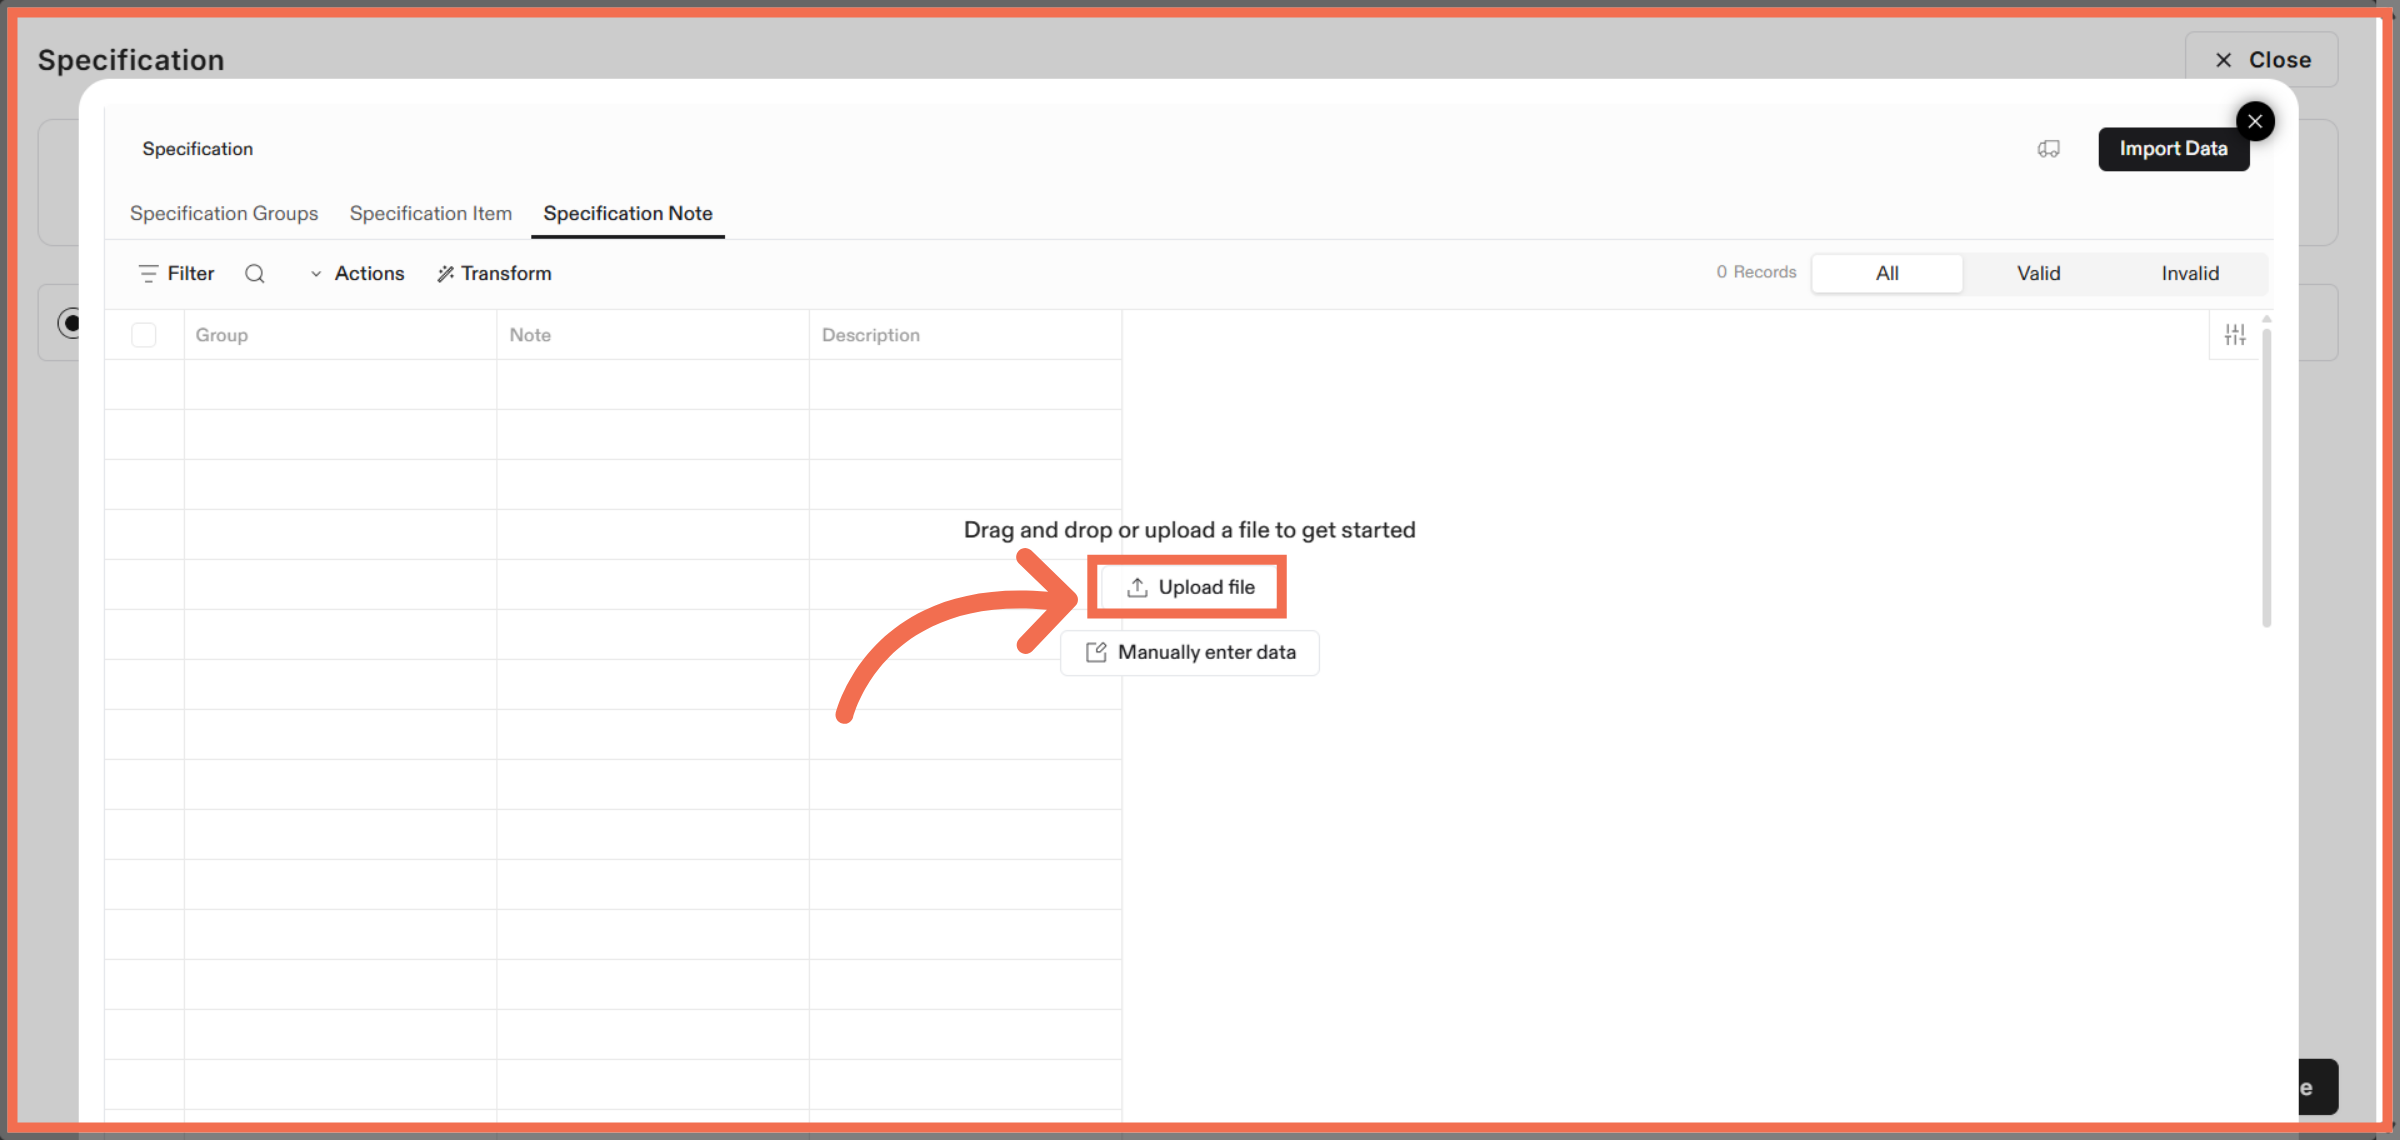Click the circular X icon on the import dialog
Screen dimensions: 2400x1140
(2255, 121)
